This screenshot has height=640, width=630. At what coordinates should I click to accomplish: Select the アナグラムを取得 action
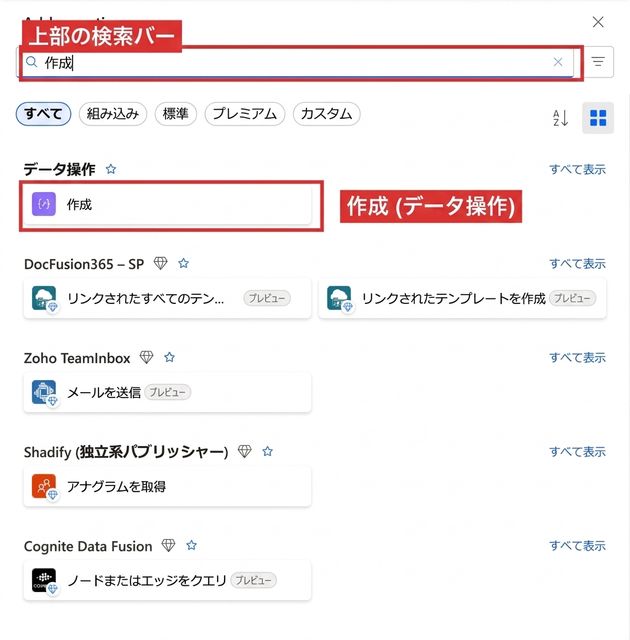(167, 487)
